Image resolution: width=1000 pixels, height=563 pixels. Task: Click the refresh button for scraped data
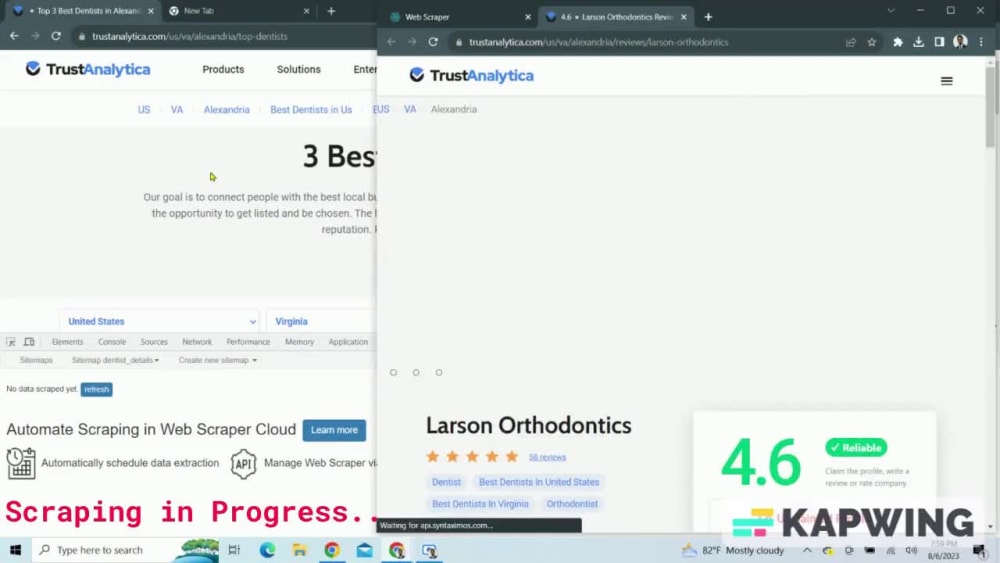96,390
